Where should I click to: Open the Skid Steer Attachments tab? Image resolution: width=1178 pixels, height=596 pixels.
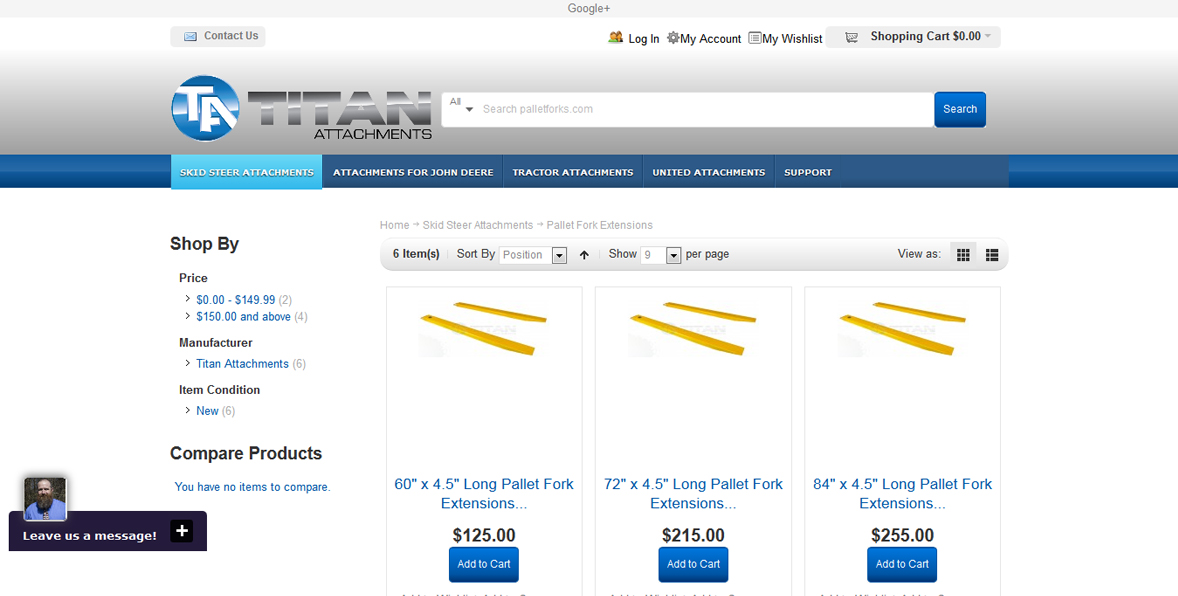(x=246, y=172)
